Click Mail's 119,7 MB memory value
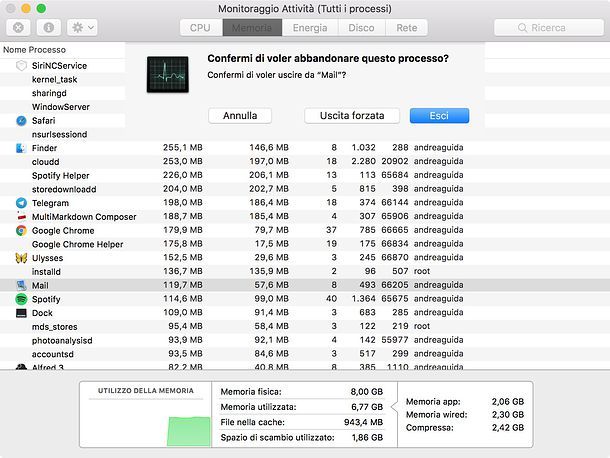Screen dimensions: 610x458 [183, 285]
